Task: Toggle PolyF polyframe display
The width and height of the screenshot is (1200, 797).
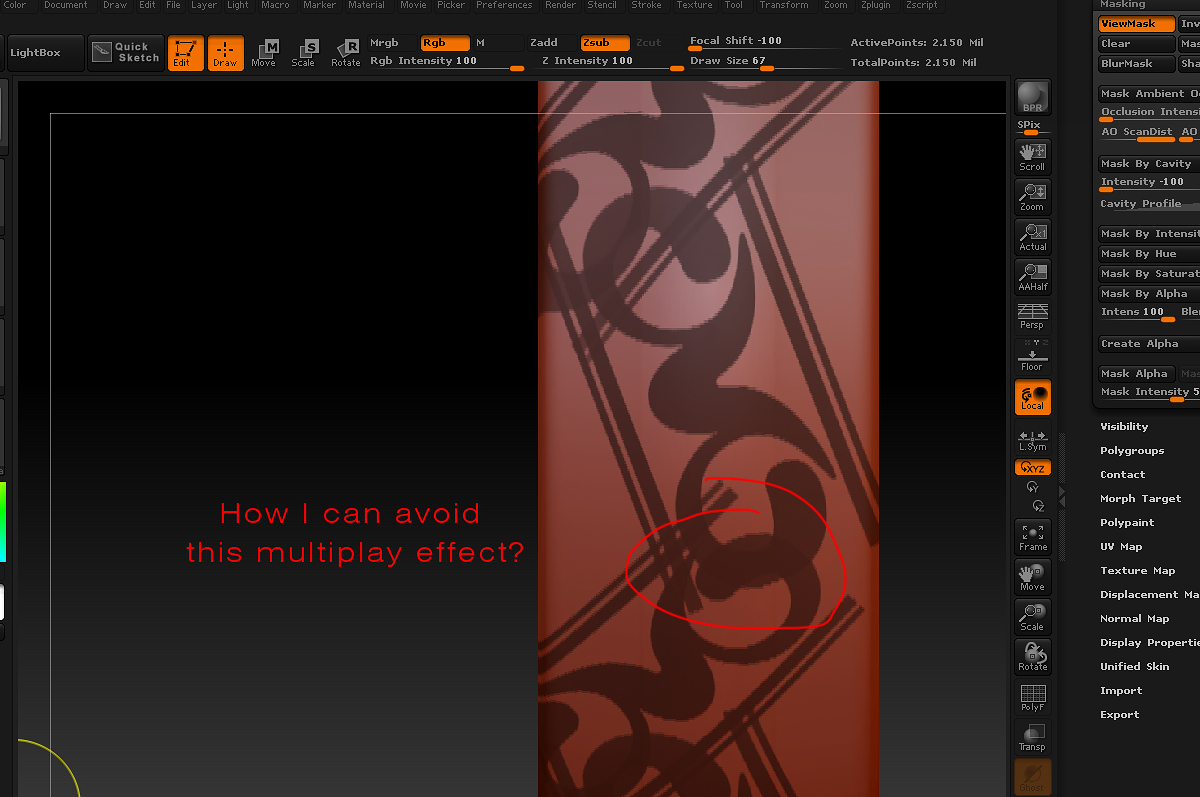Action: click(1033, 697)
